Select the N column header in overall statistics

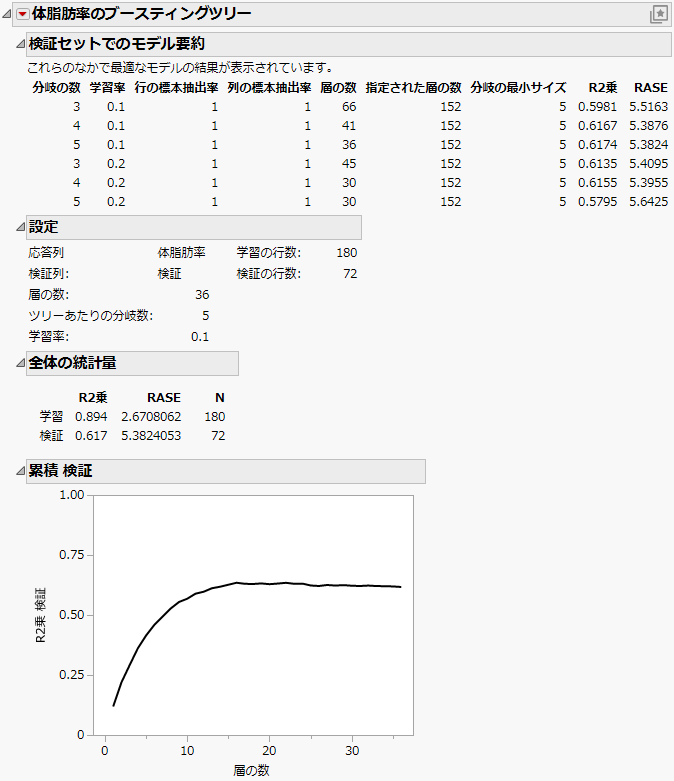coord(220,397)
